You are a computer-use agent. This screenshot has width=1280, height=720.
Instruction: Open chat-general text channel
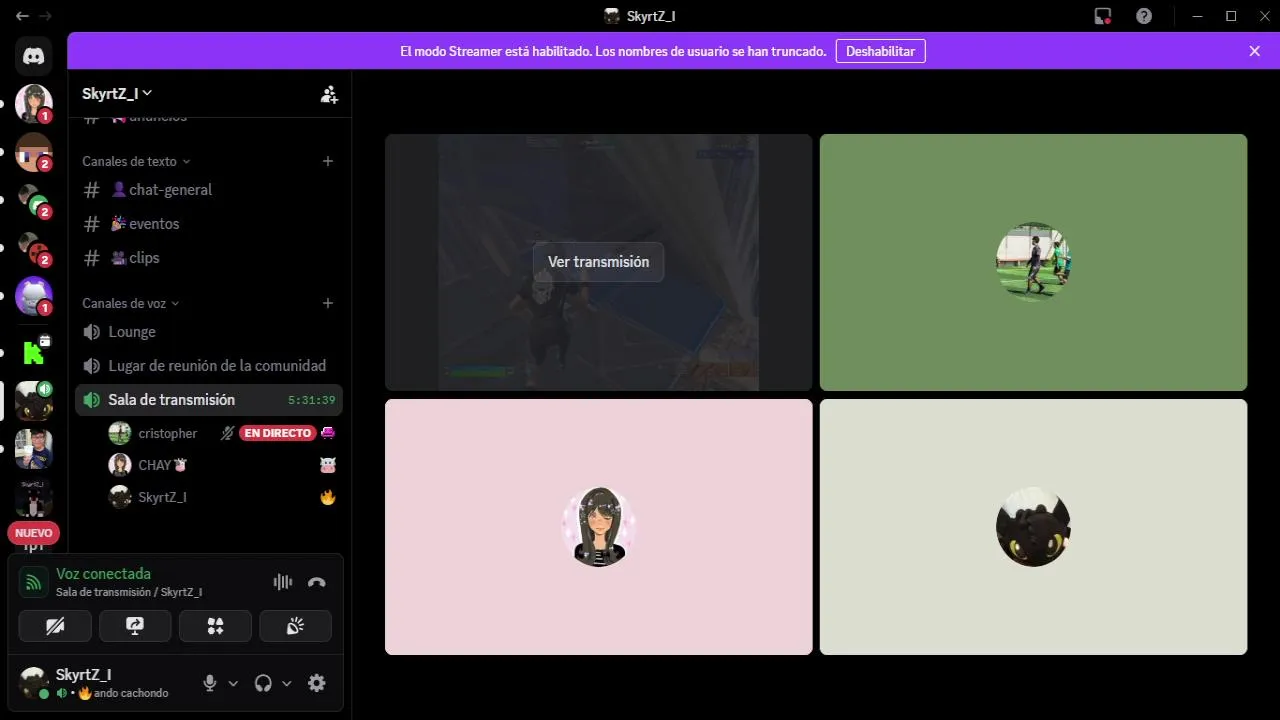[209, 190]
